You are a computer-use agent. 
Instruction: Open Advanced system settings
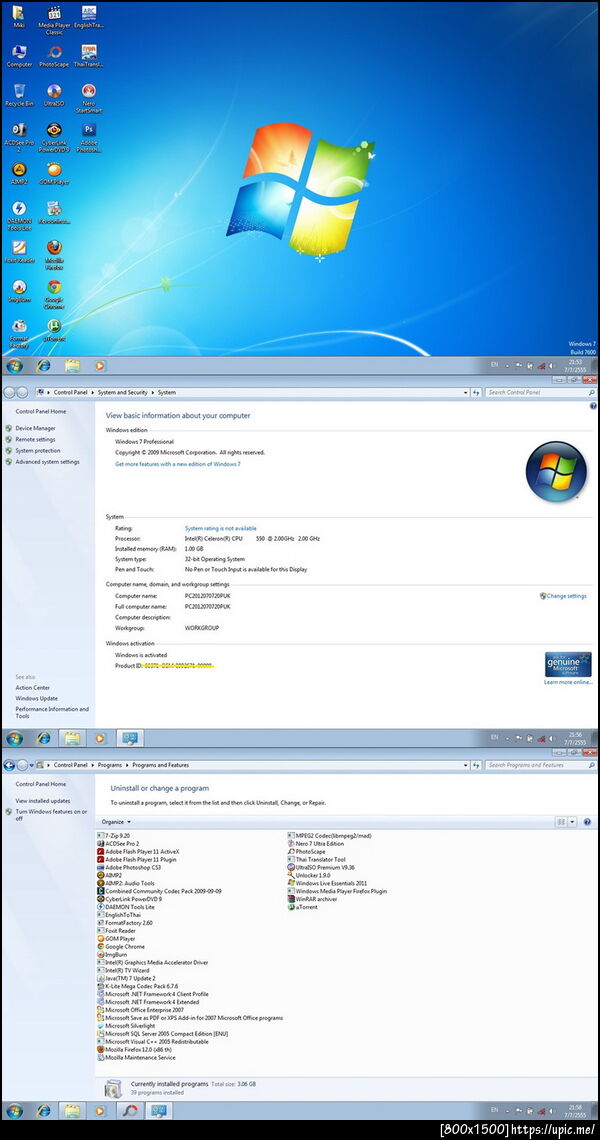point(47,462)
